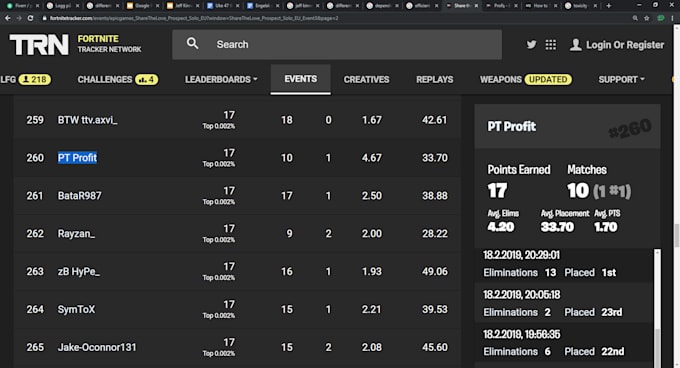Click the Avg. PTS 1.70 stat
The image size is (680, 368).
607,221
